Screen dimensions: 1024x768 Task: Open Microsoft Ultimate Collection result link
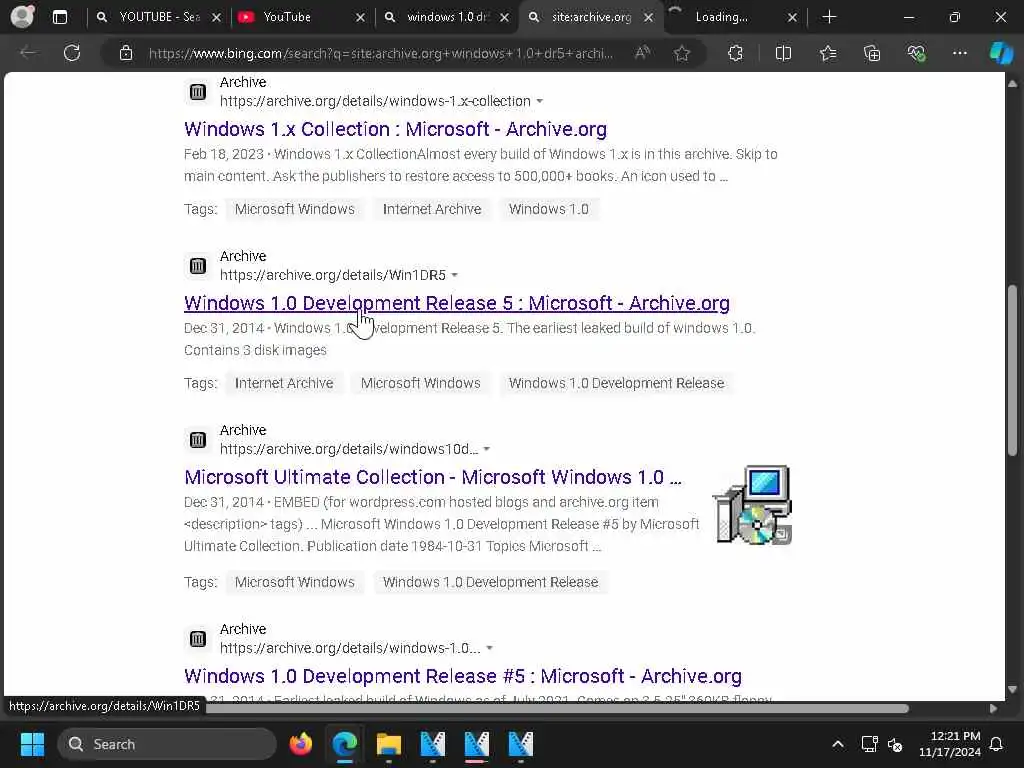tap(432, 477)
